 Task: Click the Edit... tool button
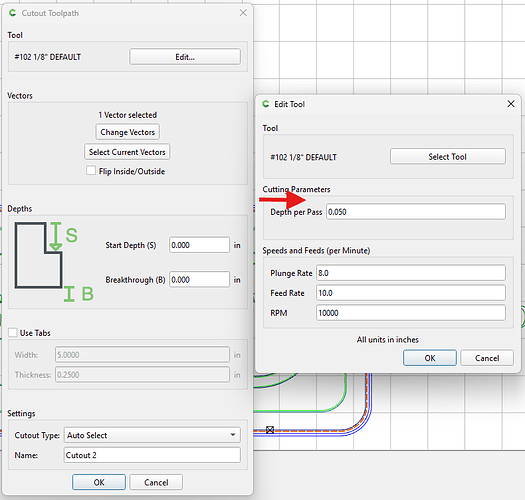185,57
